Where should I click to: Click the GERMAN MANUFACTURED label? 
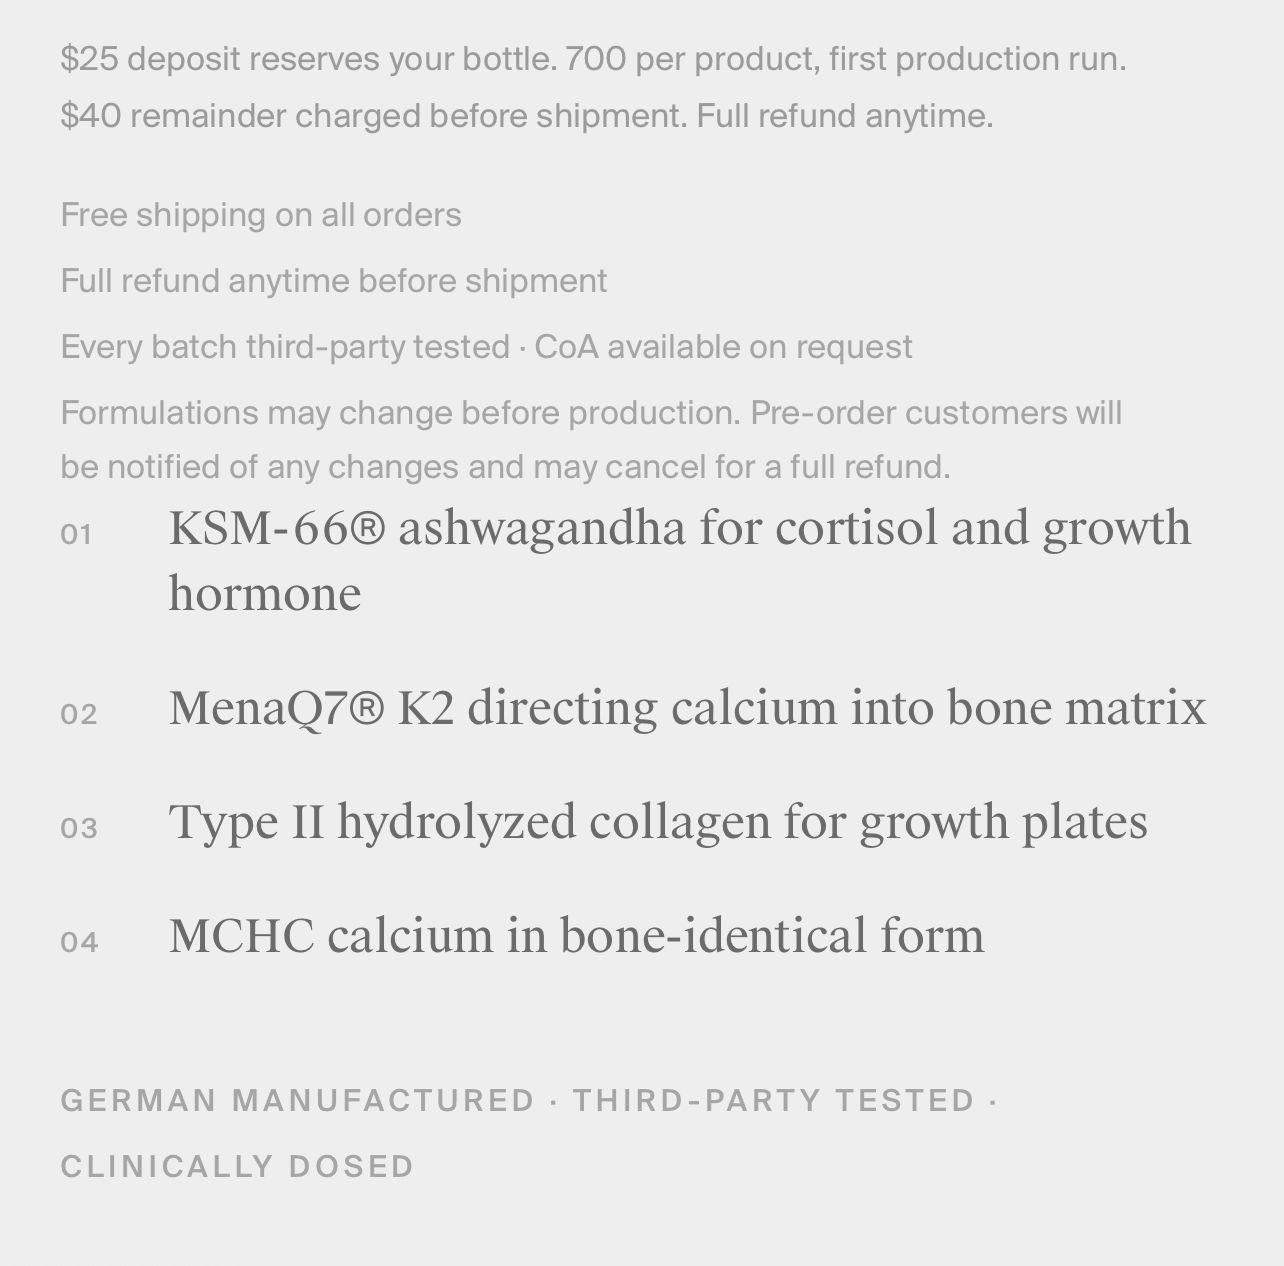tap(298, 1101)
